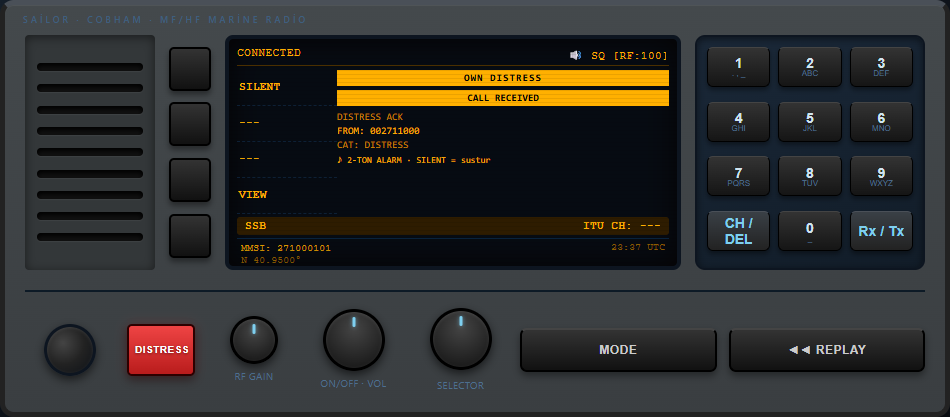Click the N 40.9500° position text
This screenshot has width=950, height=417.
click(271, 260)
